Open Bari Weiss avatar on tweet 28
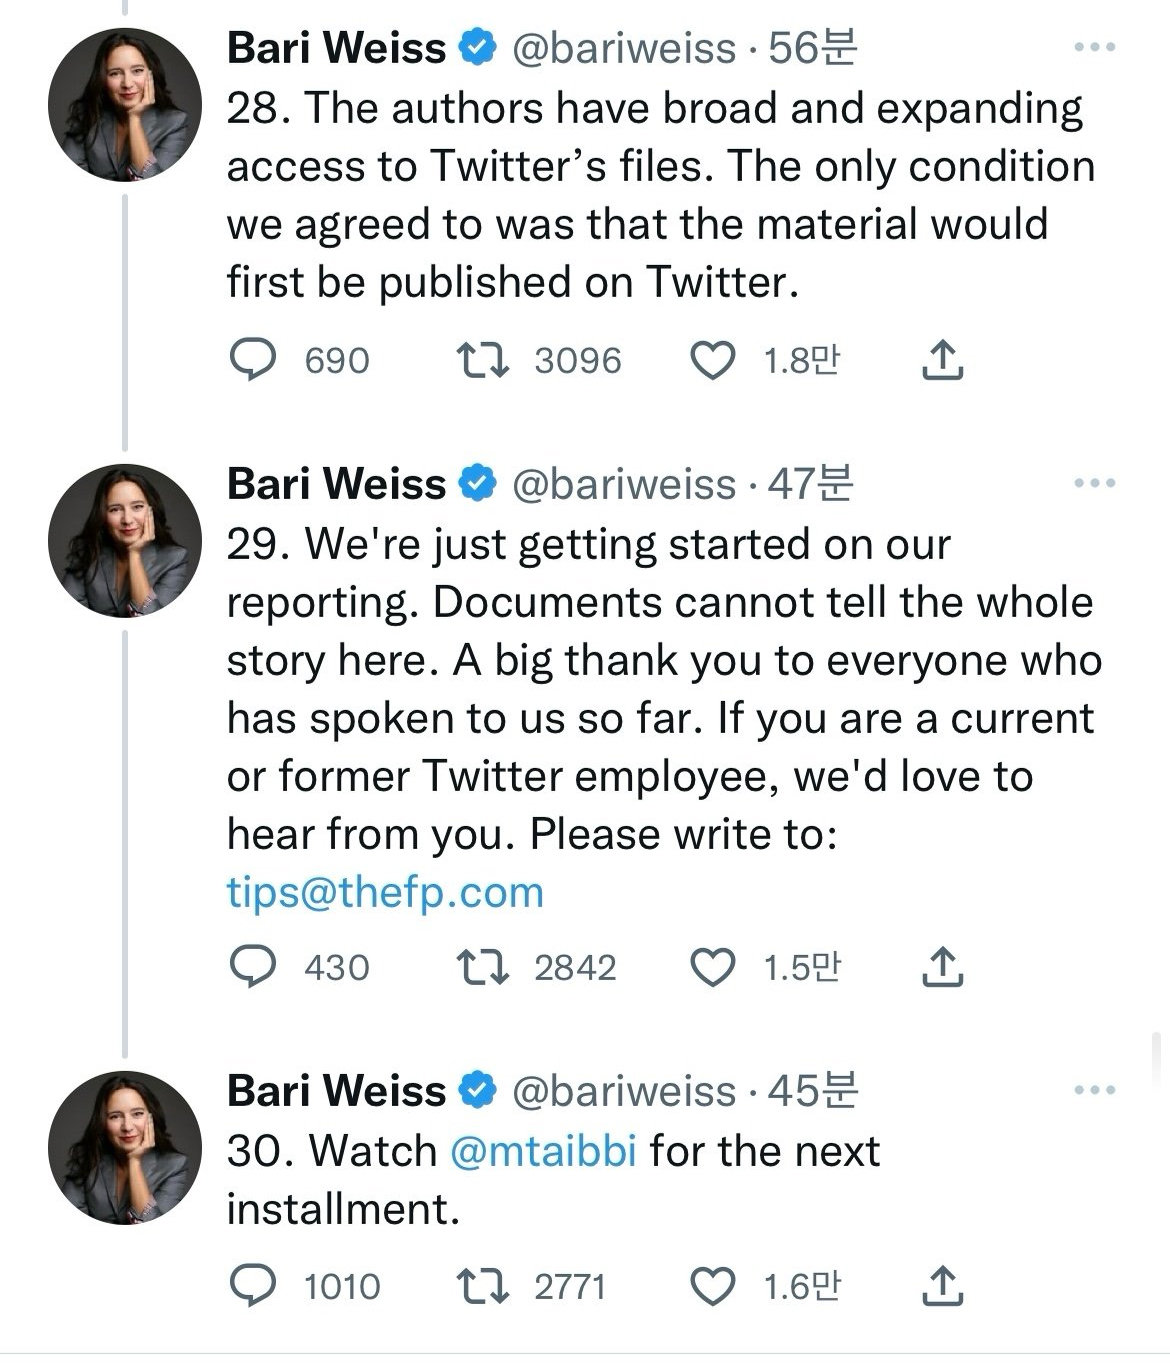Image resolution: width=1170 pixels, height=1363 pixels. (x=125, y=105)
